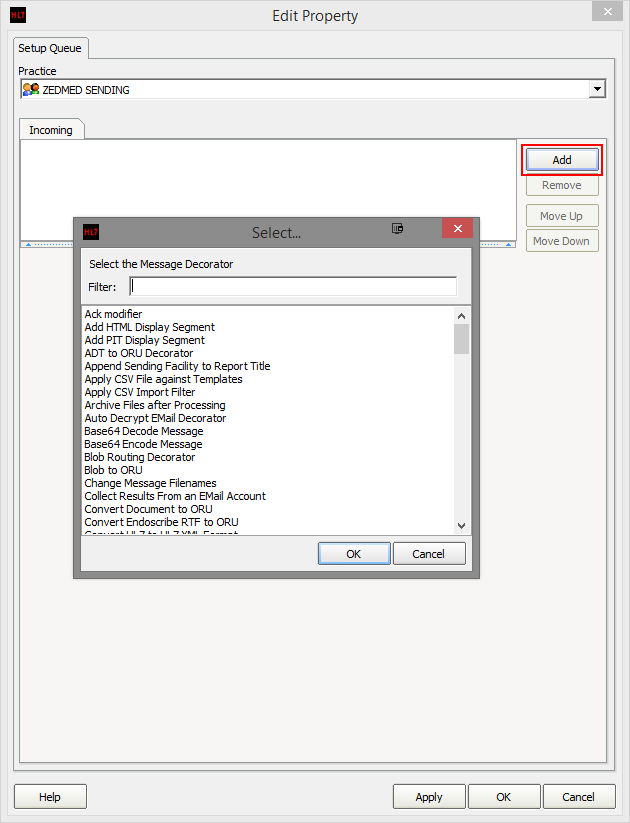Open the Practice dropdown arrow
Viewport: 630px width, 823px height.
[597, 89]
